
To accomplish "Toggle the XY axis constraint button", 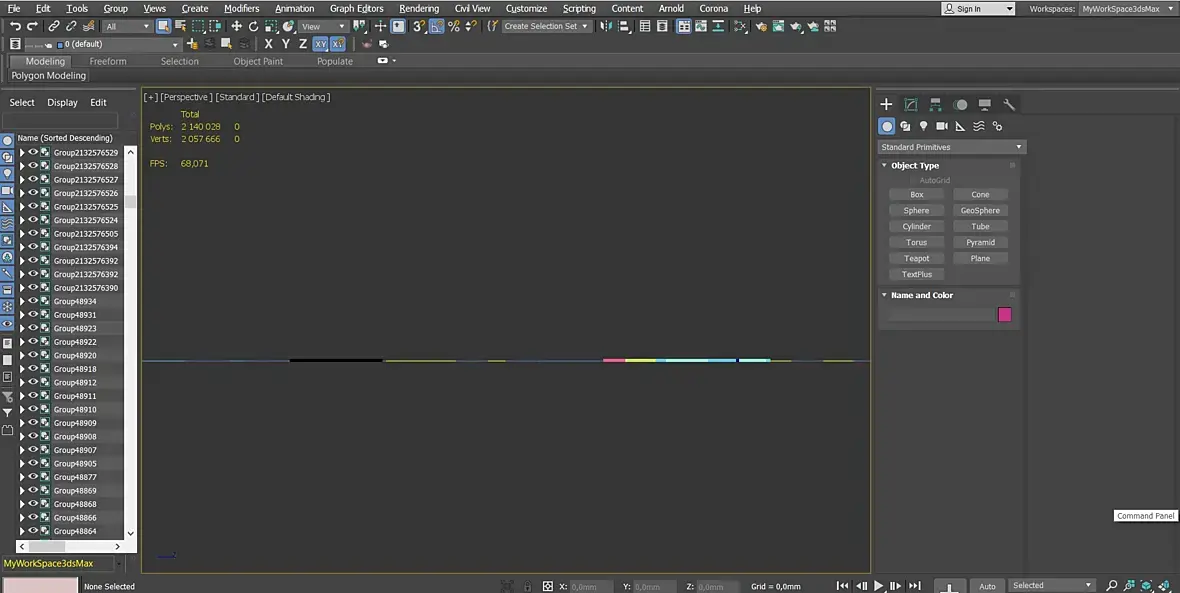I will tap(321, 44).
